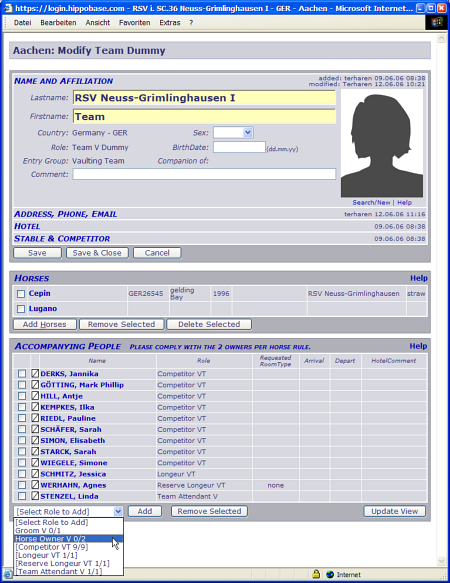
Task: Click the edit icon beside RIEDL, Pauline
Action: (x=35, y=418)
